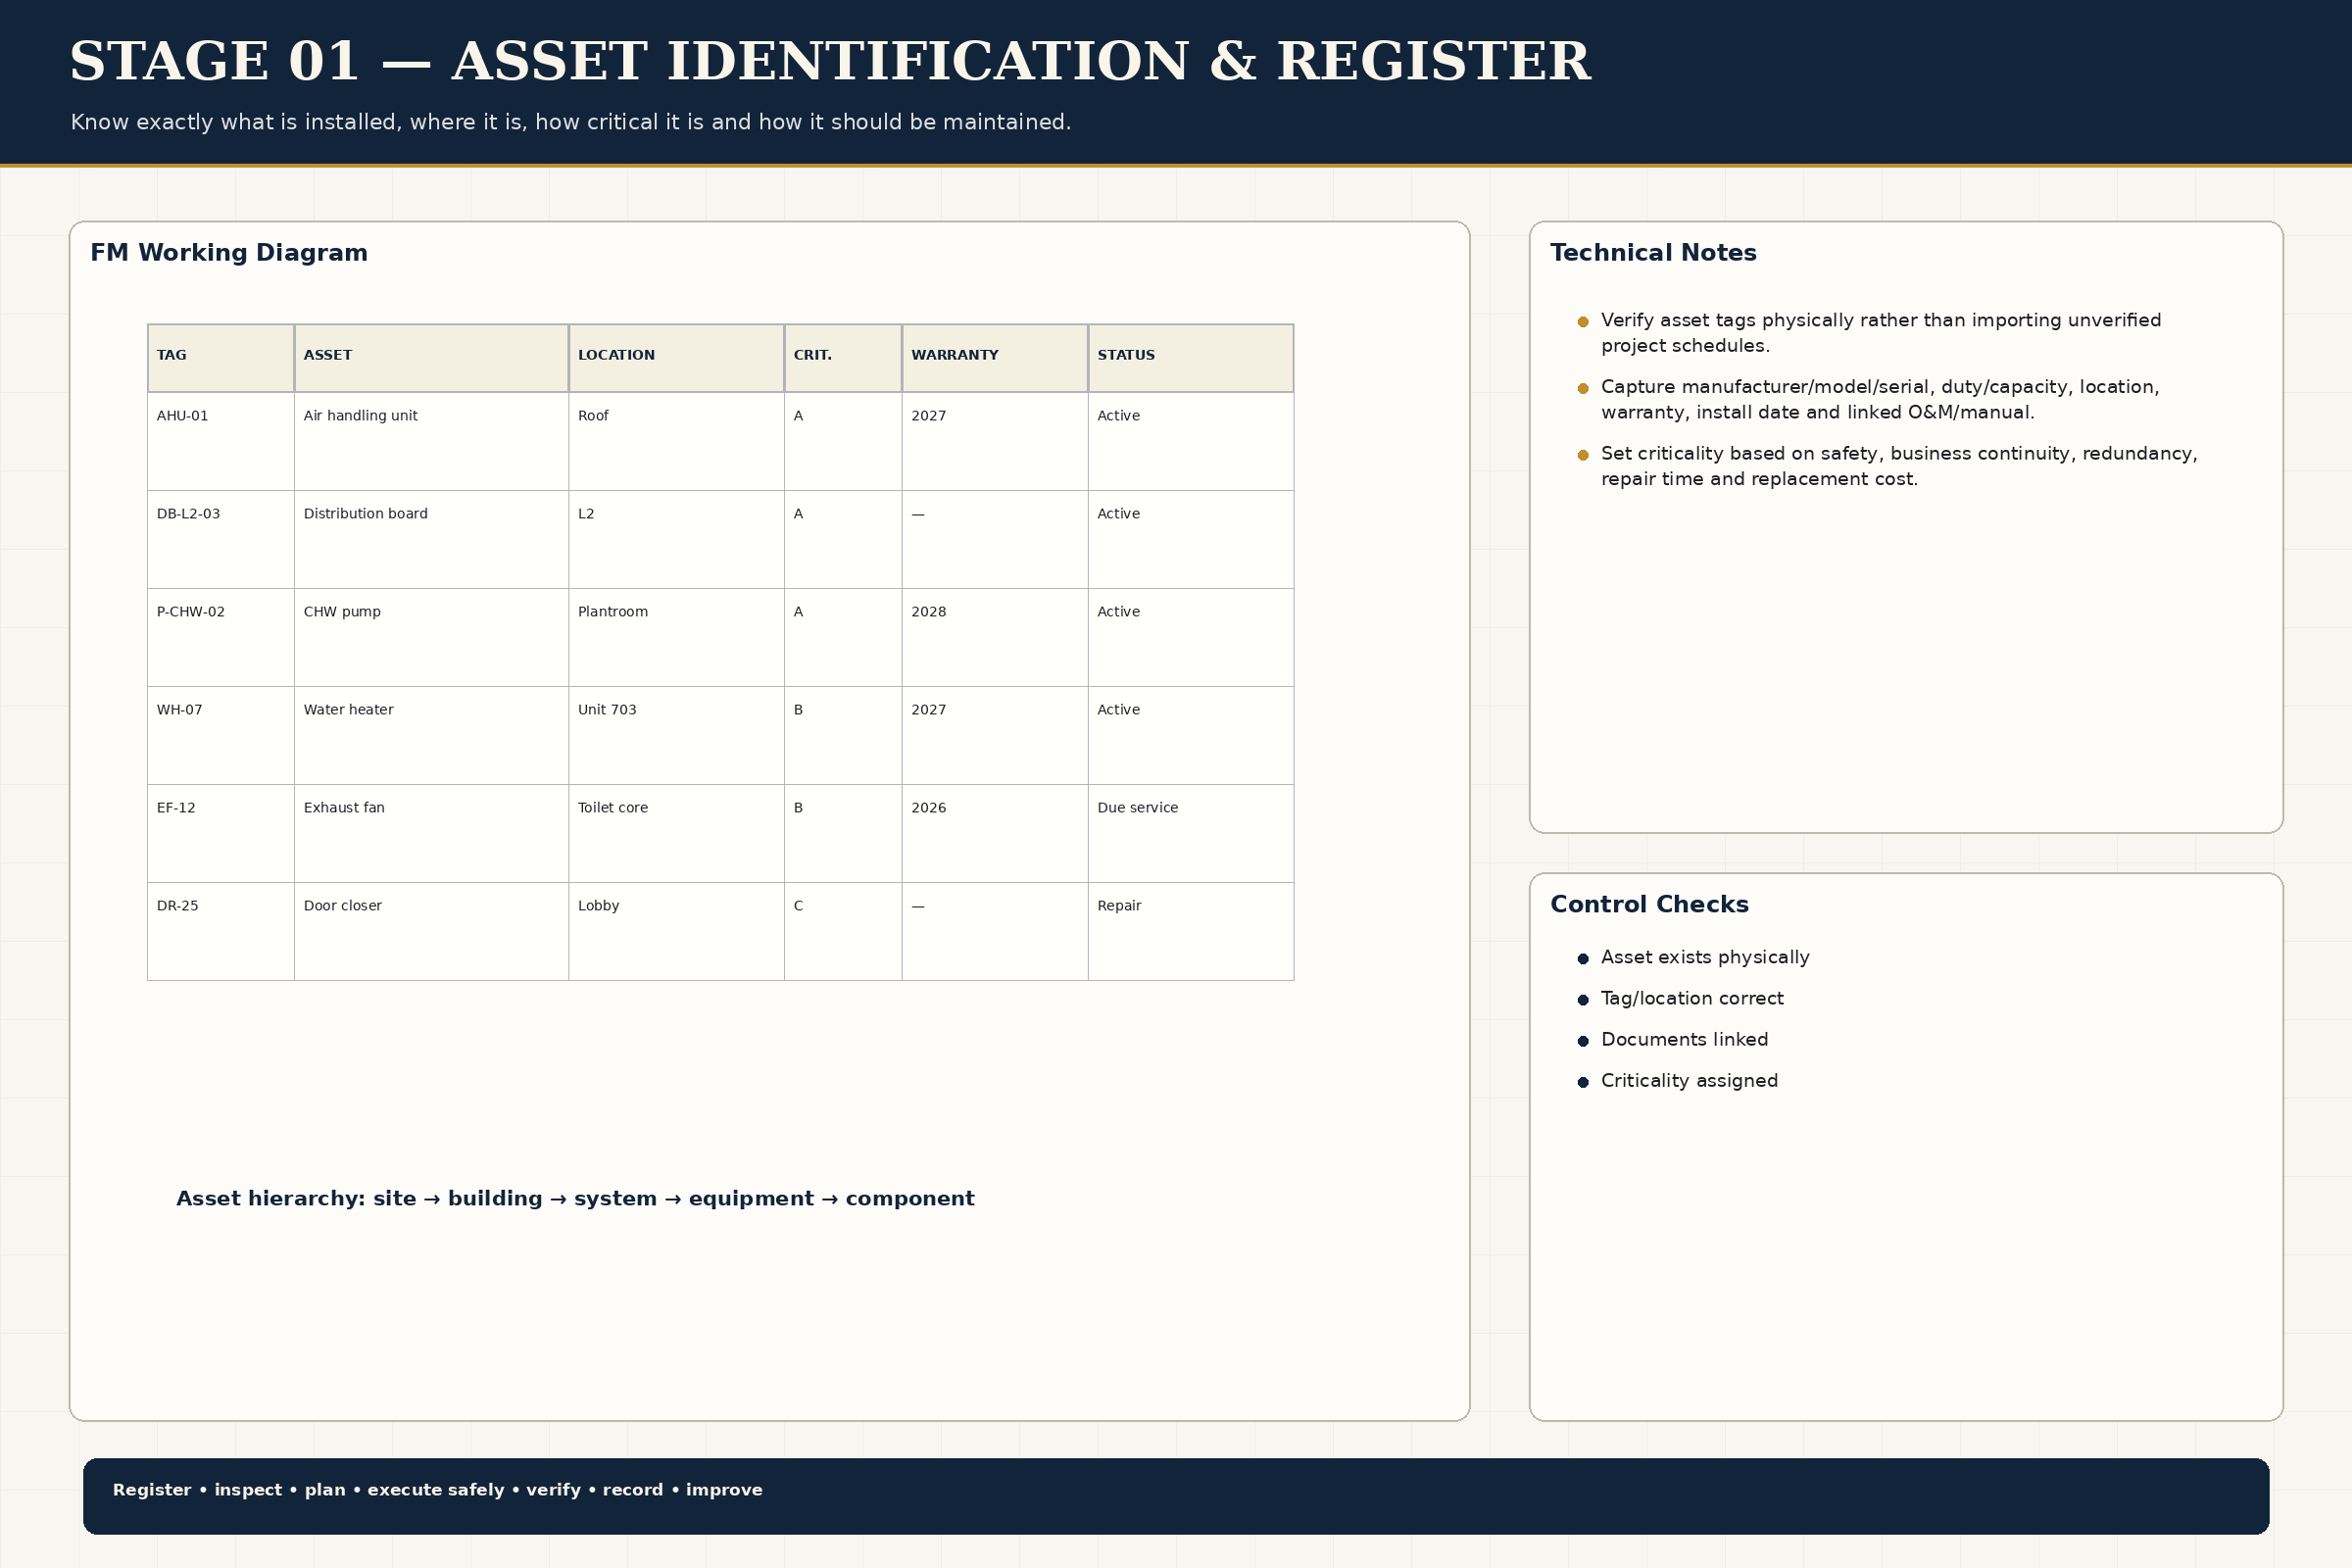Click the WARRANTY column header

pos(995,358)
